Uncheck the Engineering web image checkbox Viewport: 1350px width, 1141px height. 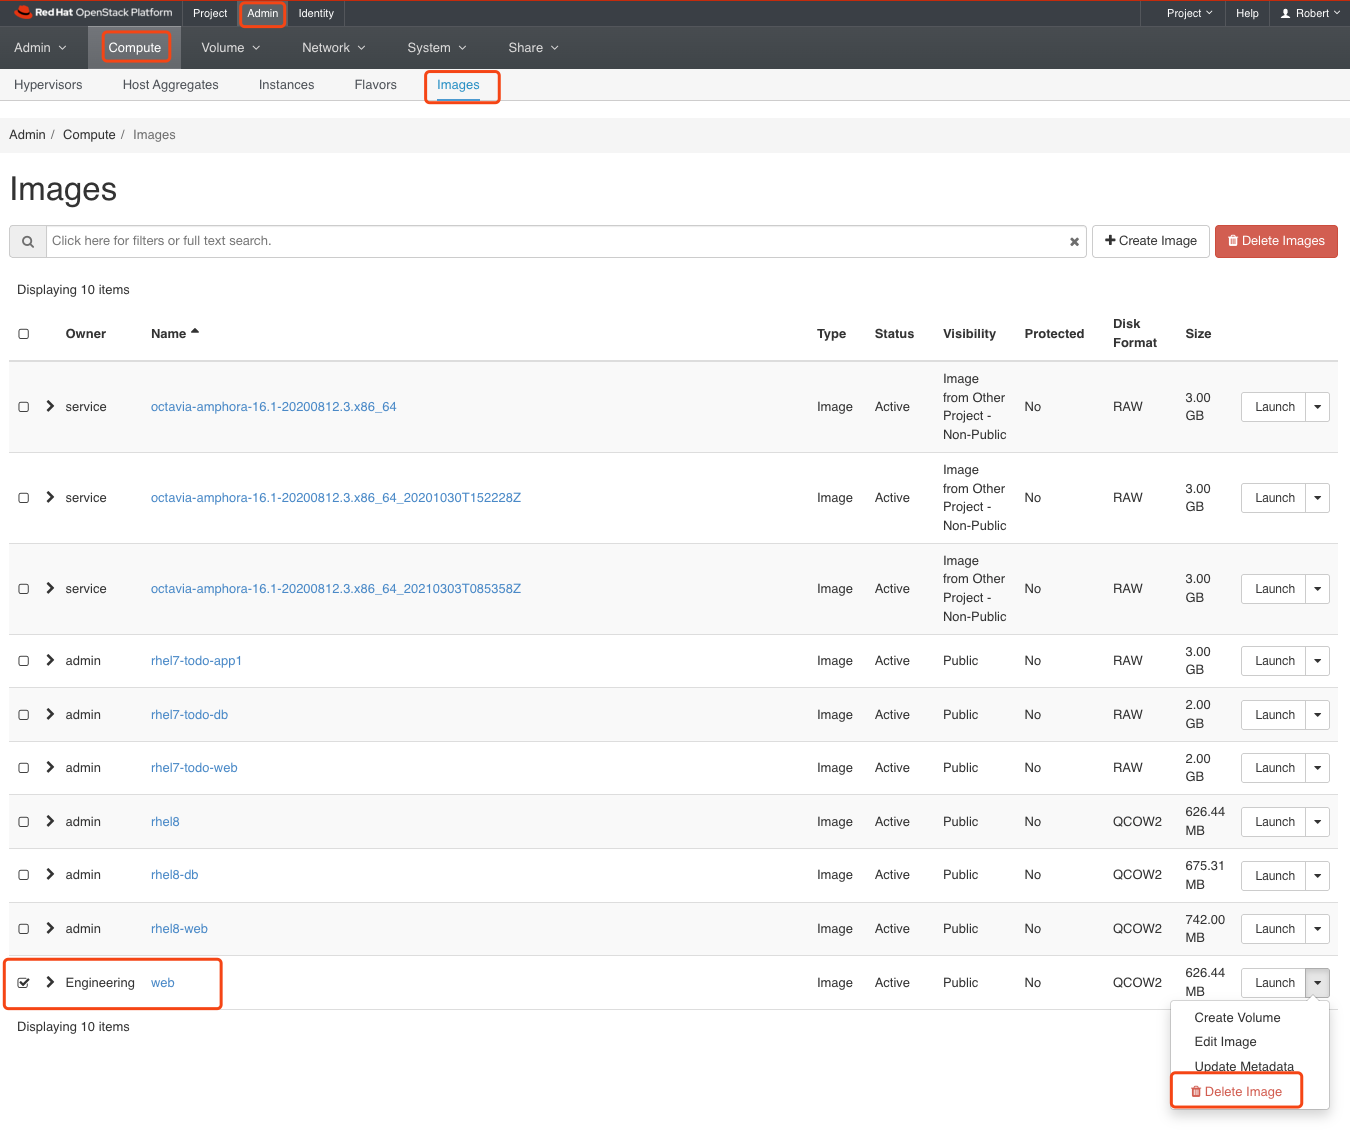[24, 983]
